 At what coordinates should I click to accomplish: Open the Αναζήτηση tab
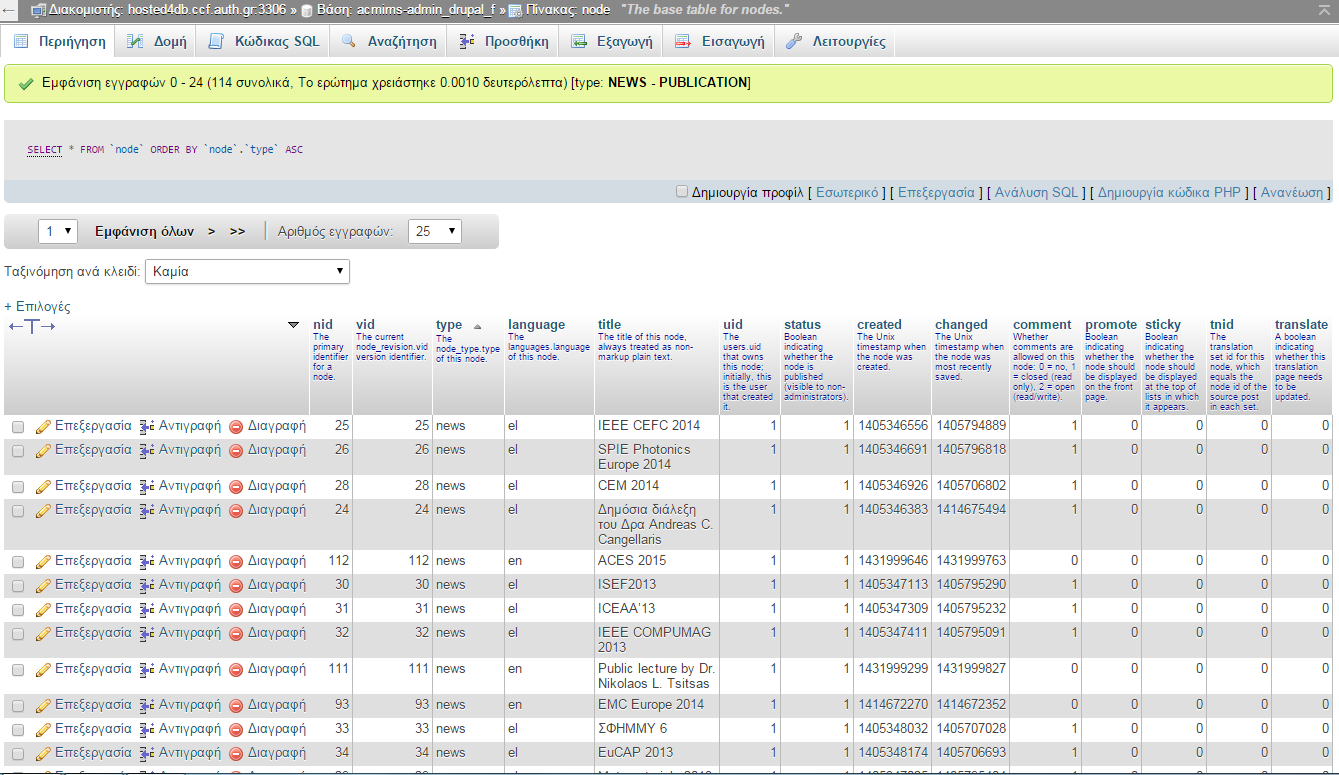[389, 42]
